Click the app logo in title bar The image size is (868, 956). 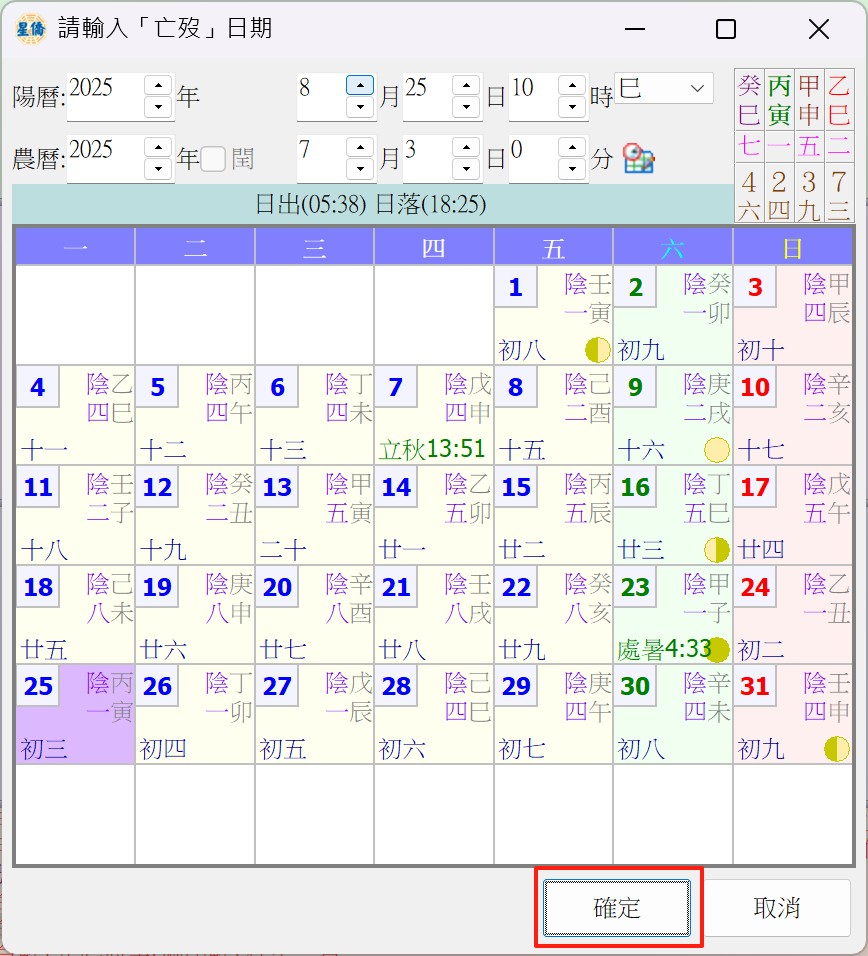point(30,29)
